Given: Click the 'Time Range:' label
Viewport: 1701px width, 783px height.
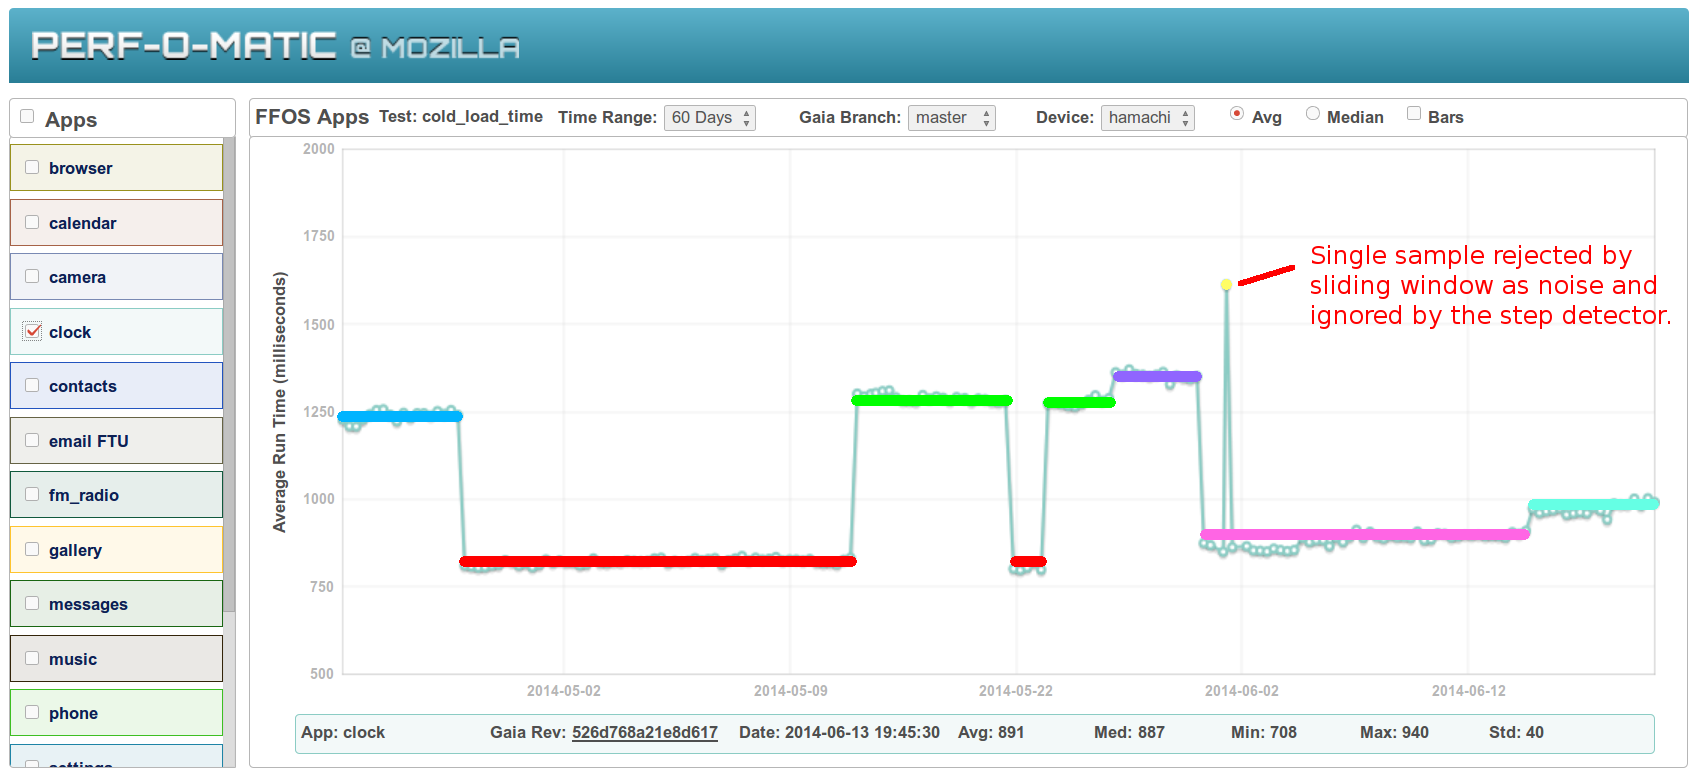Looking at the screenshot, I should (x=608, y=117).
